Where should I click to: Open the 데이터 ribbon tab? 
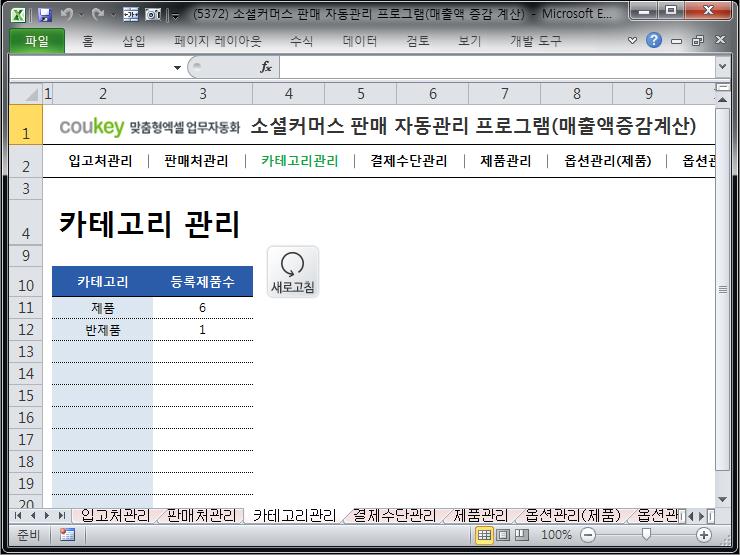pyautogui.click(x=360, y=41)
